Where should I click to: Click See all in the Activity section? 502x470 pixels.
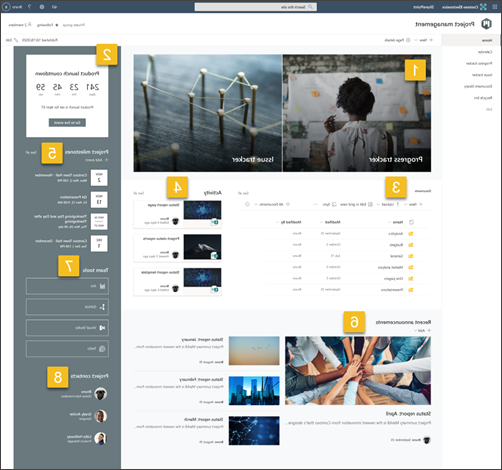139,193
